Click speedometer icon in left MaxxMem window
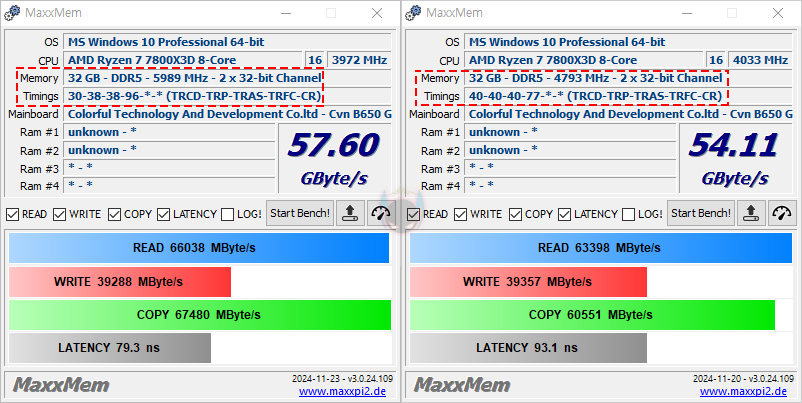802x403 pixels. point(381,213)
